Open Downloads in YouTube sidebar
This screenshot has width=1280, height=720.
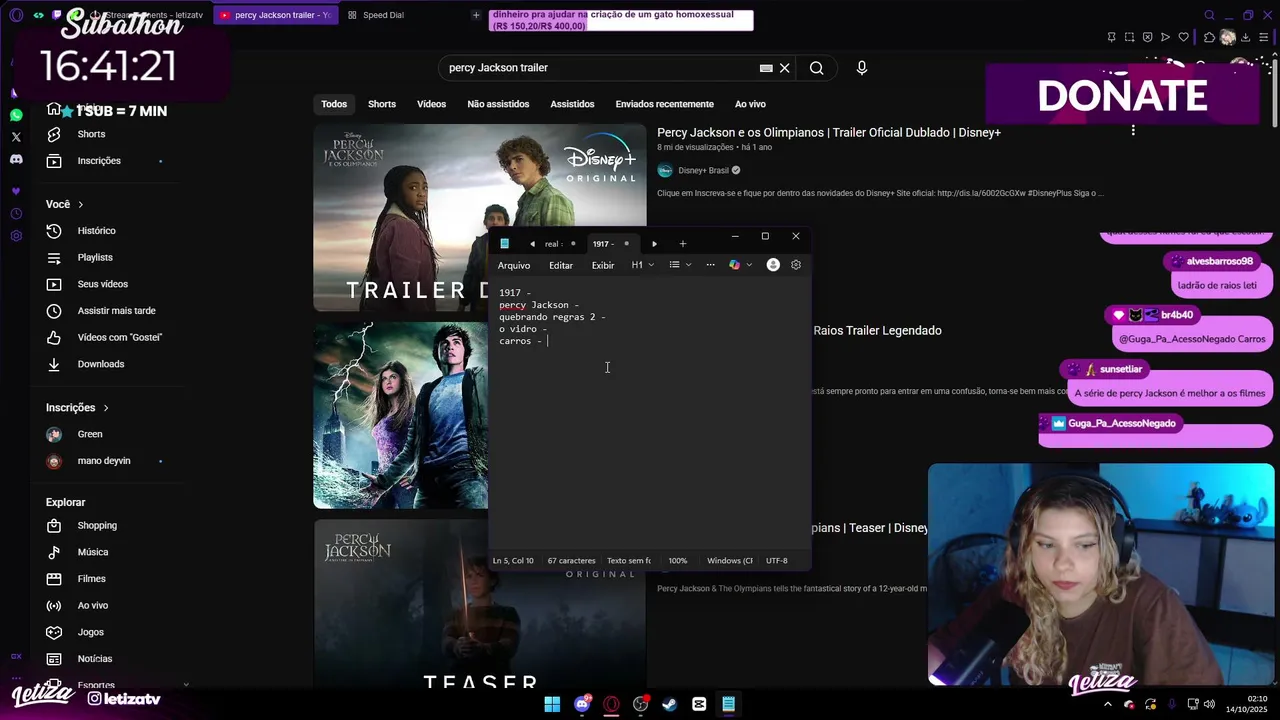coord(100,364)
